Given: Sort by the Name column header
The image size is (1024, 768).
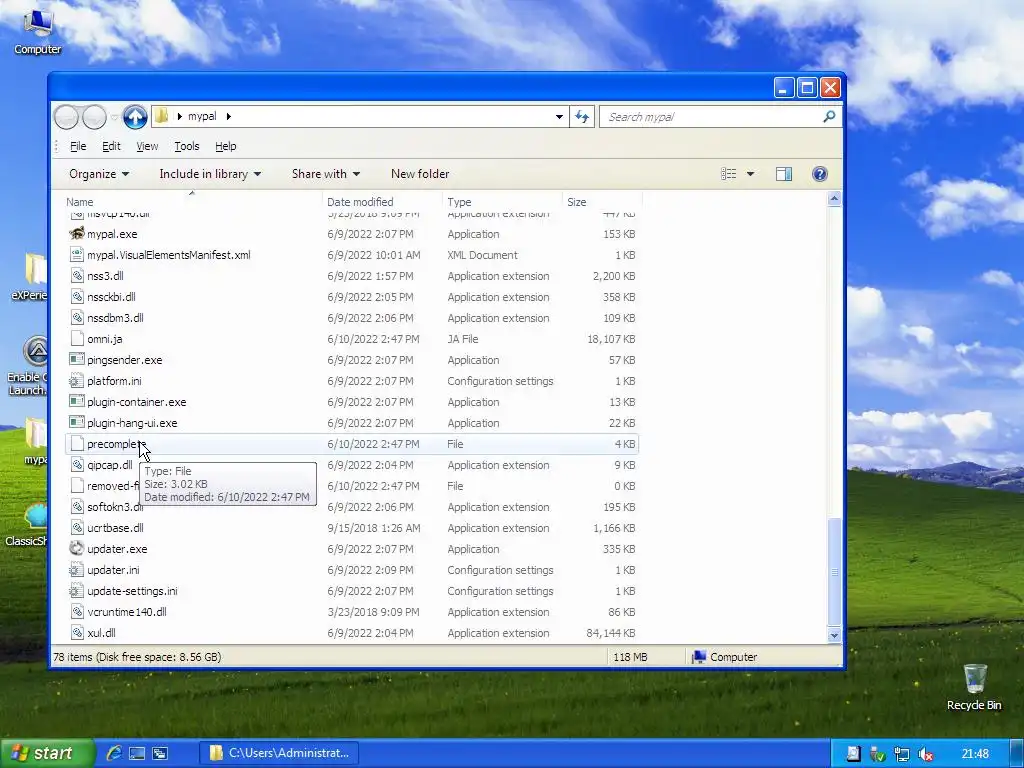Looking at the screenshot, I should click(192, 202).
